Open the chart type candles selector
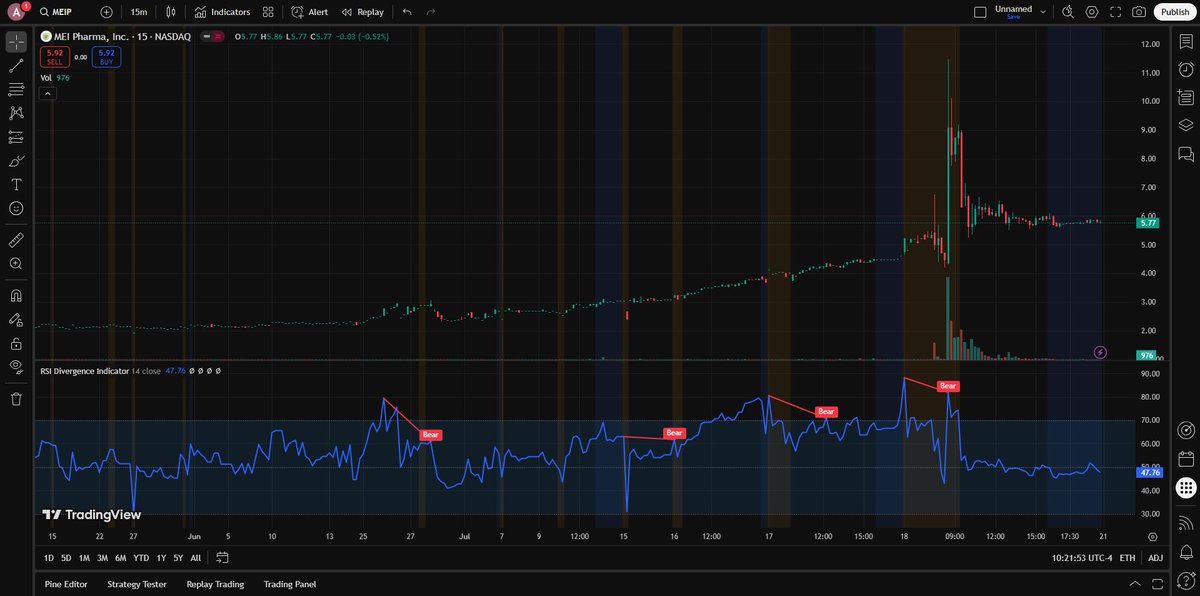 171,12
